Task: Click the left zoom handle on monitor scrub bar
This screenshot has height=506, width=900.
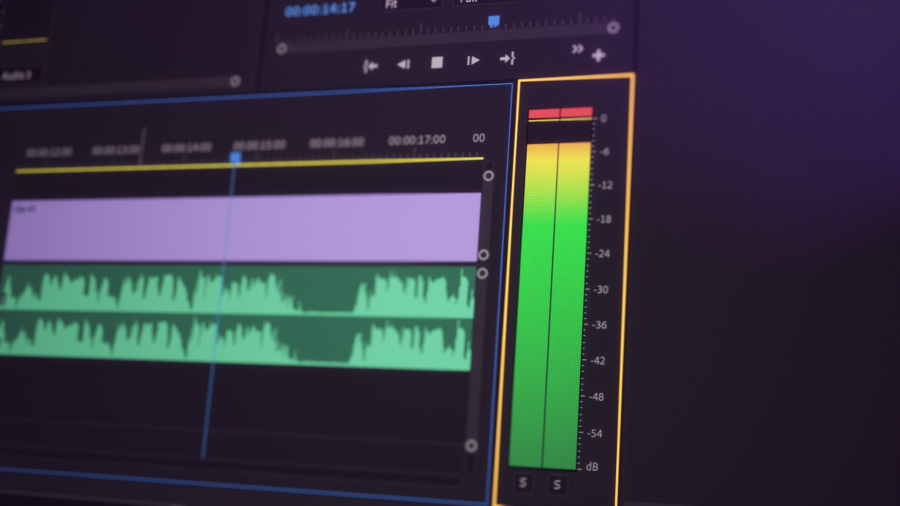Action: click(281, 49)
